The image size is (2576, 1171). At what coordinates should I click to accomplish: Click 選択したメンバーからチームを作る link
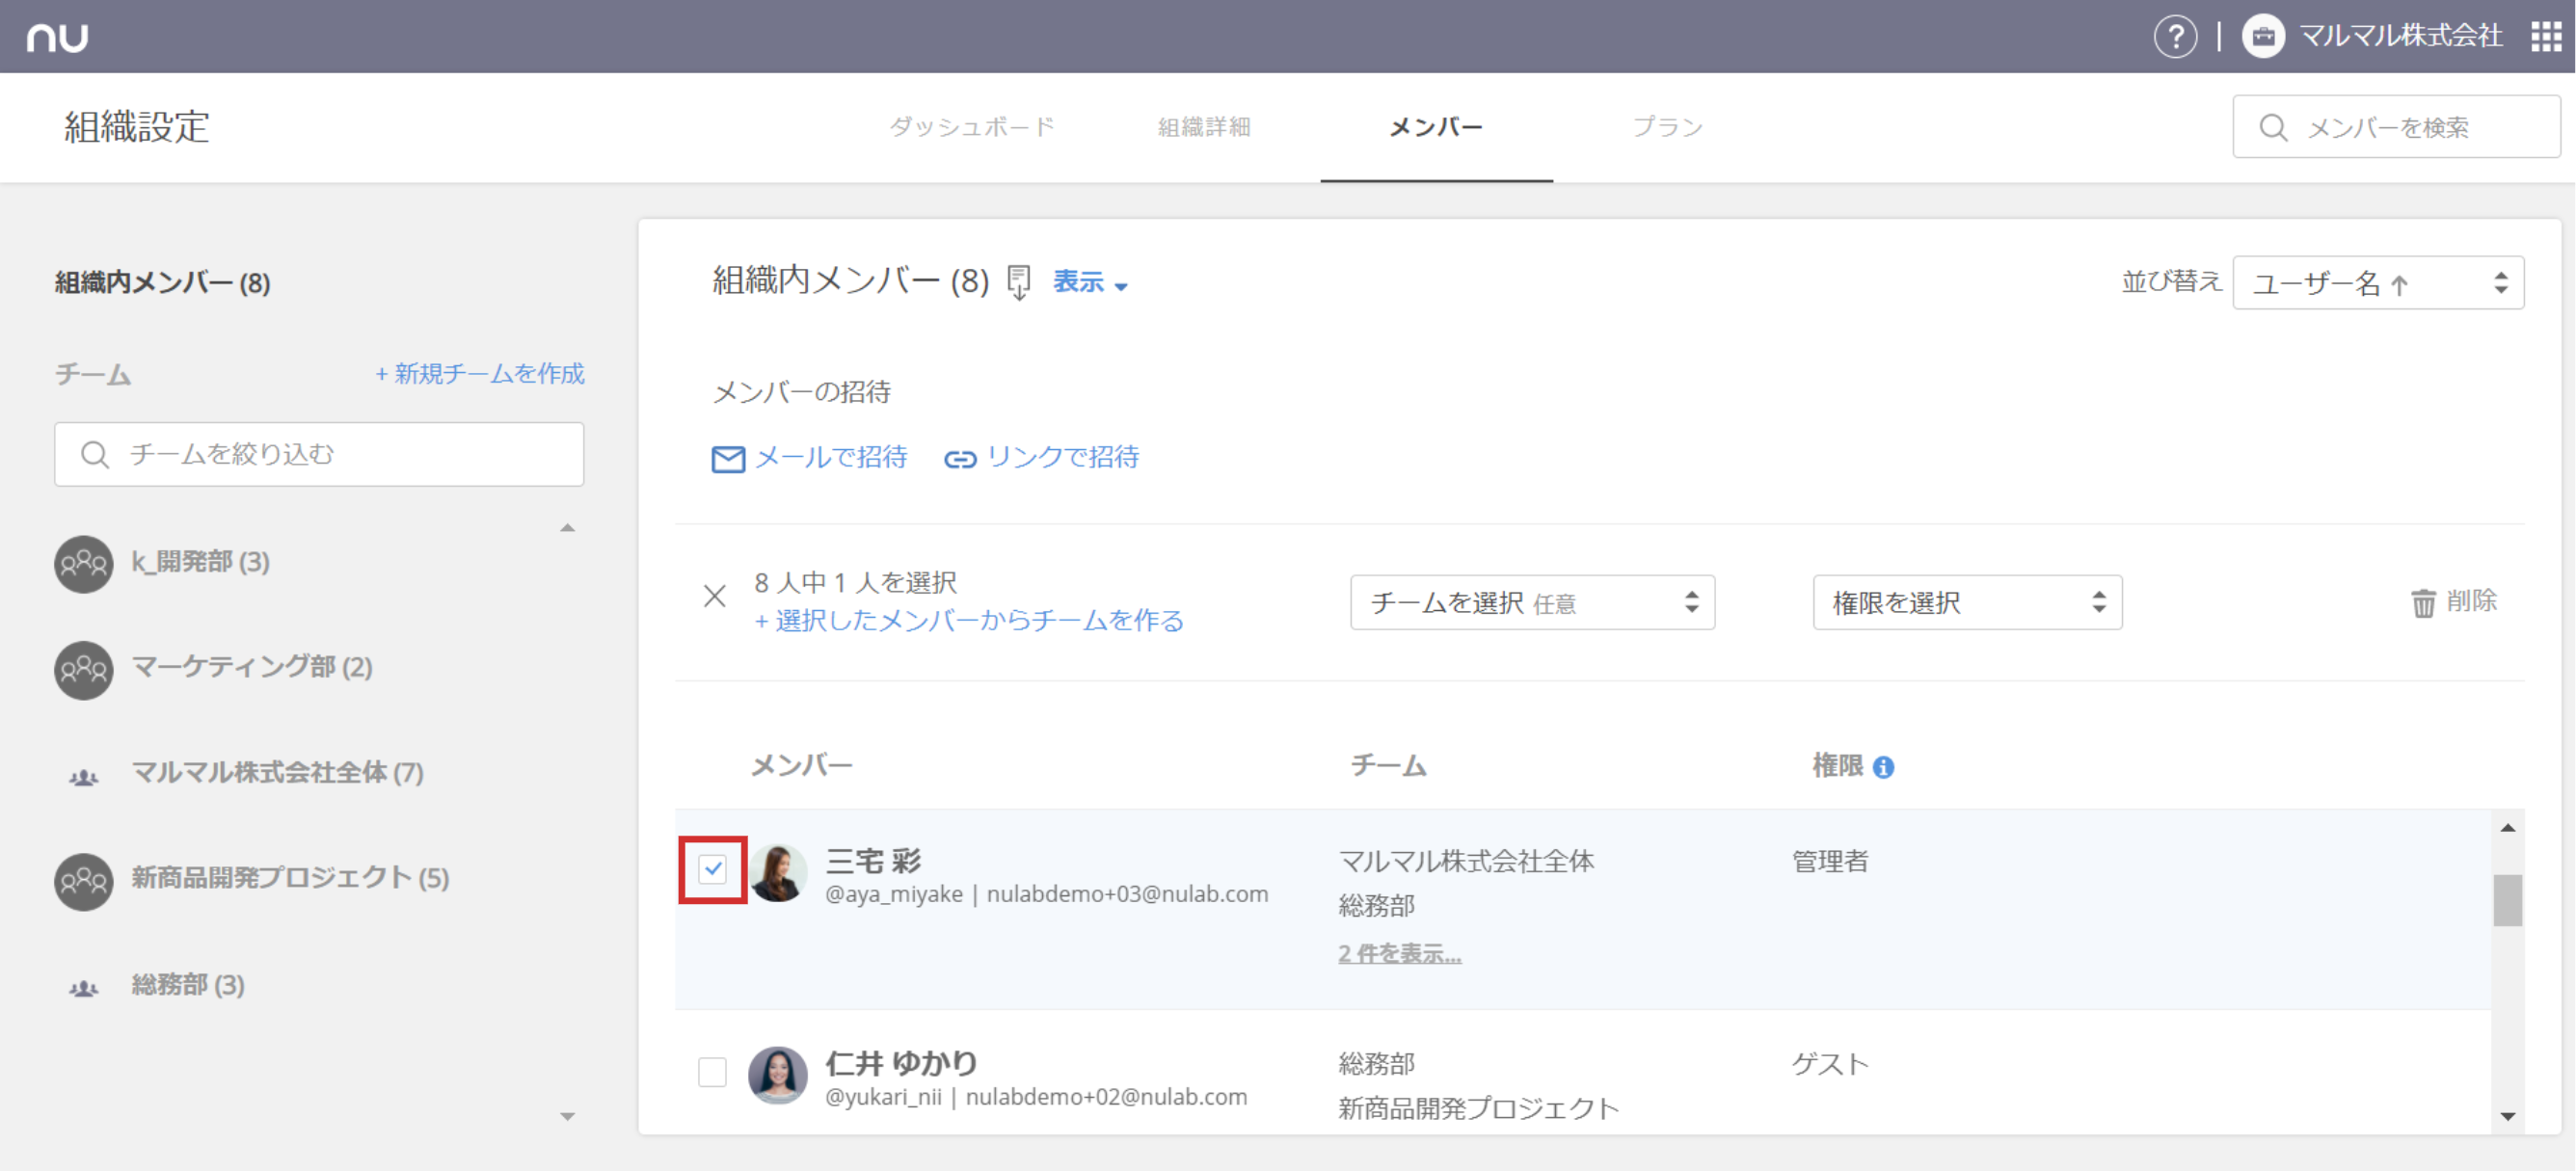(968, 621)
